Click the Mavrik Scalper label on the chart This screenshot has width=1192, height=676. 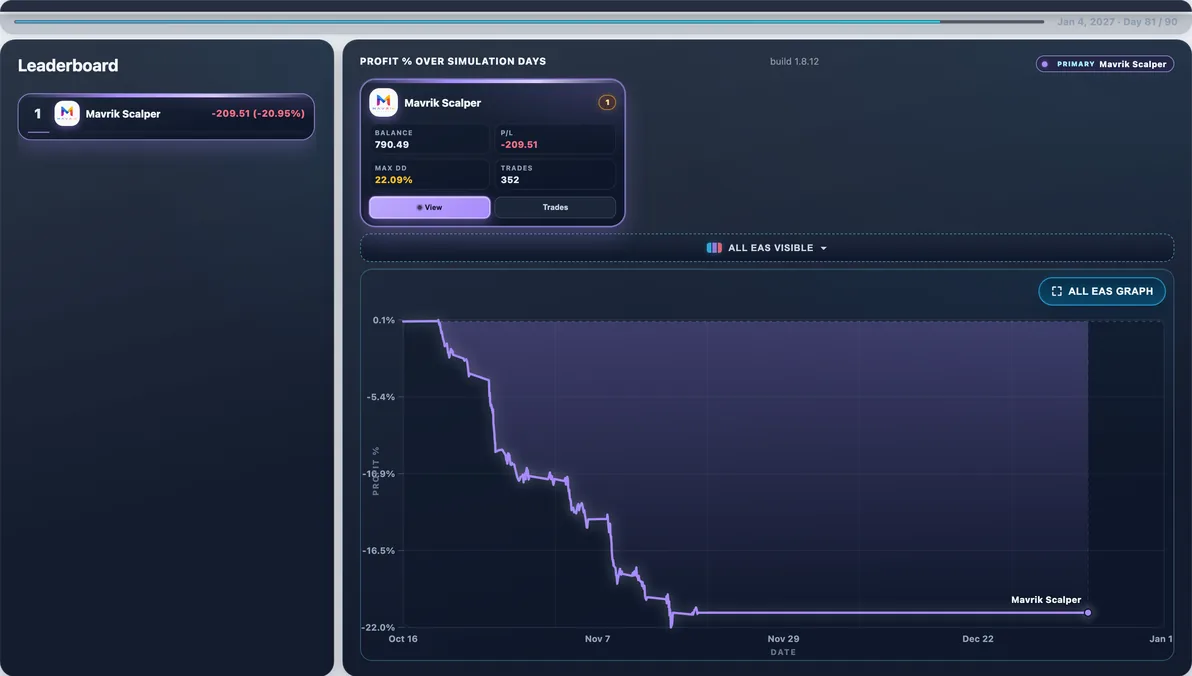click(1045, 600)
